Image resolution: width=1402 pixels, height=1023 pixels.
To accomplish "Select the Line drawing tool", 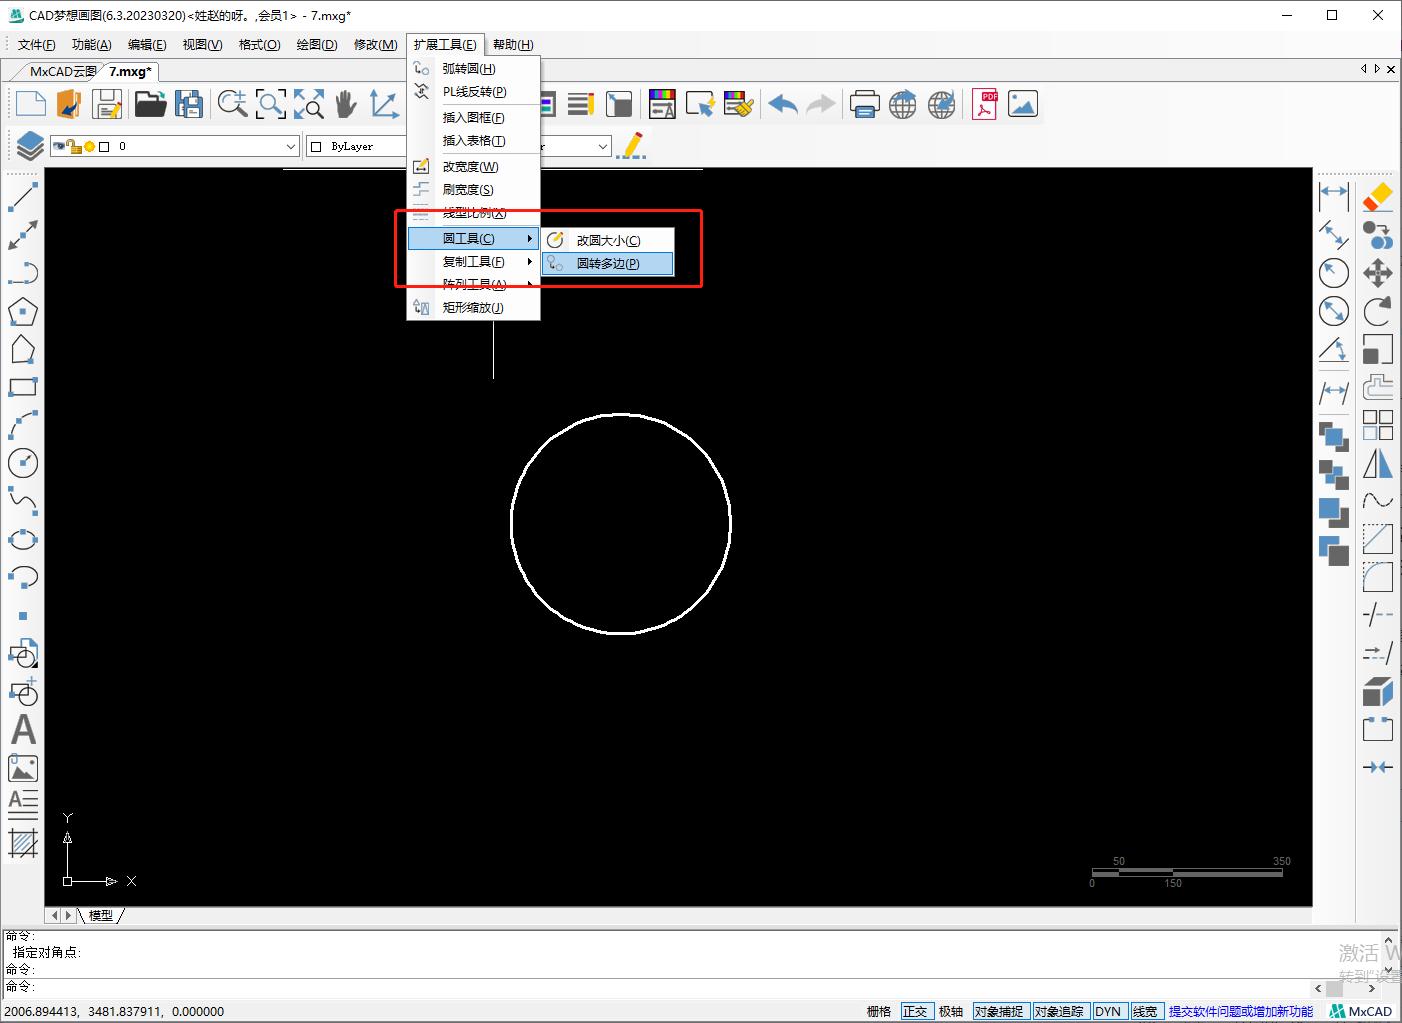I will coord(23,197).
